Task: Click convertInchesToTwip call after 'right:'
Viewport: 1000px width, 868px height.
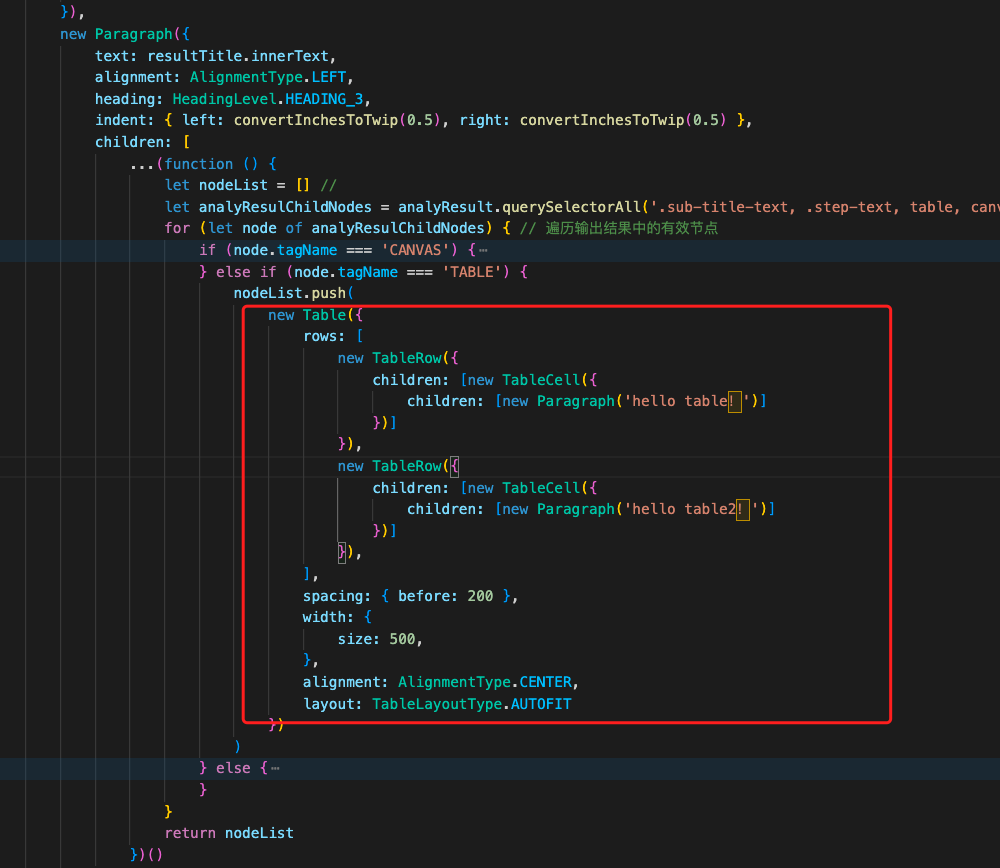Action: tap(623, 121)
